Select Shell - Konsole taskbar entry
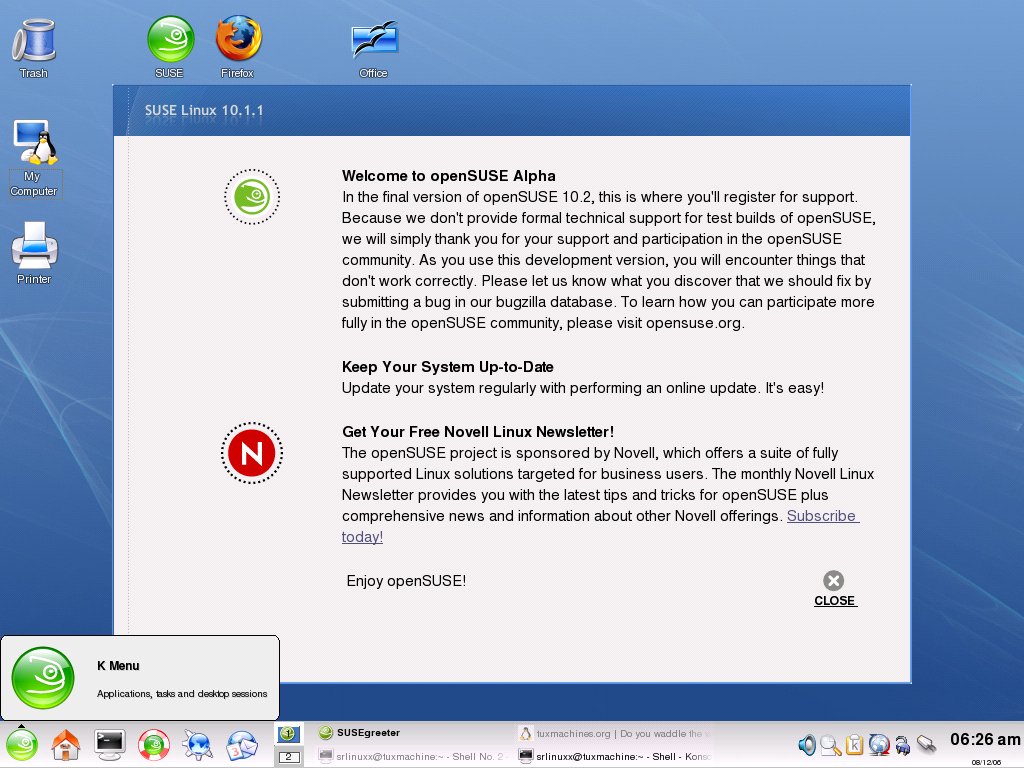Image resolution: width=1024 pixels, height=768 pixels. point(614,756)
